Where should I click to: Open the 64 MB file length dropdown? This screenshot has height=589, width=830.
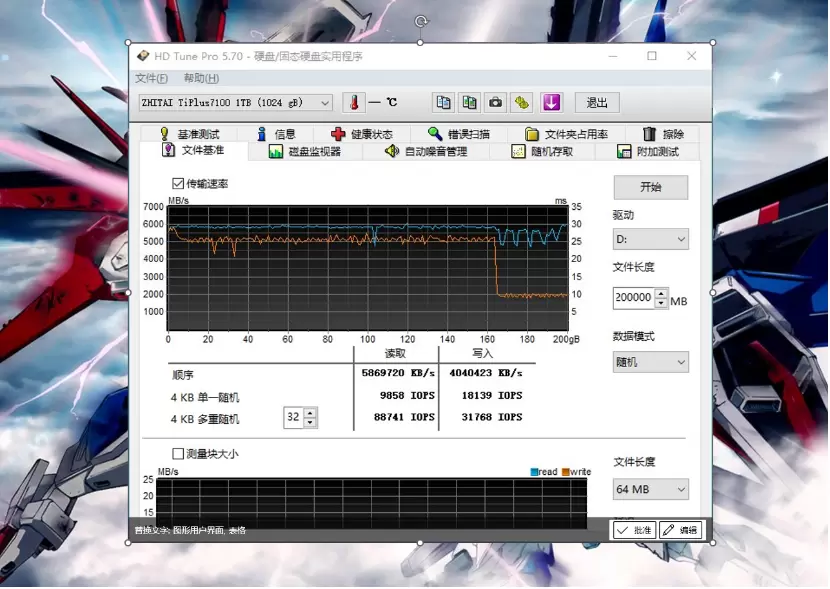coord(650,489)
